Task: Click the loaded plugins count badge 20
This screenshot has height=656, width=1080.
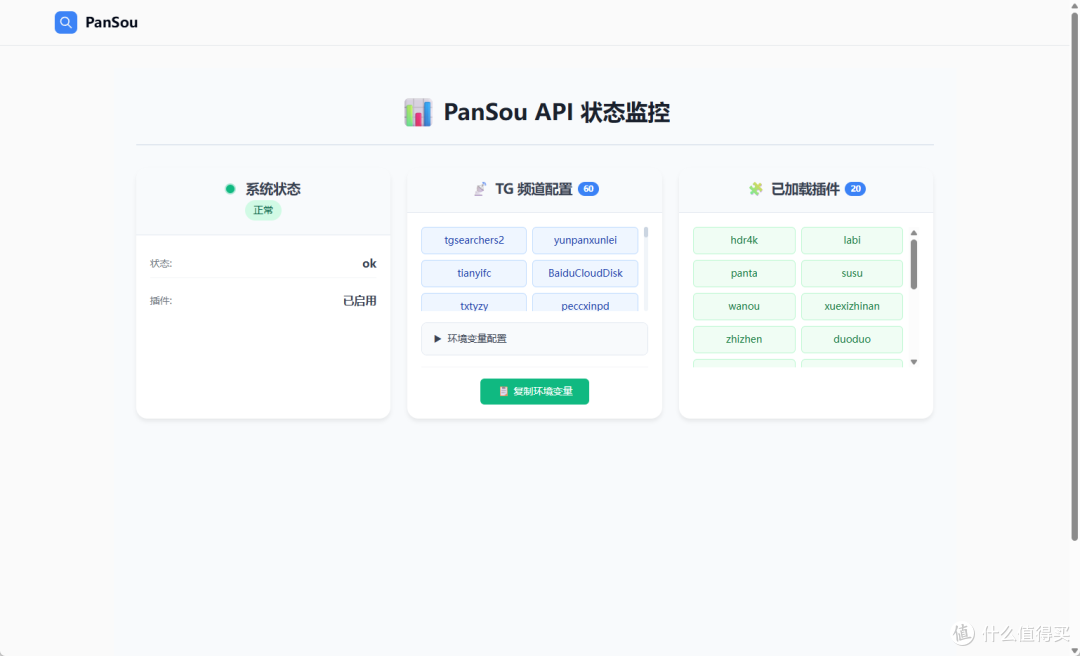Action: [x=855, y=189]
